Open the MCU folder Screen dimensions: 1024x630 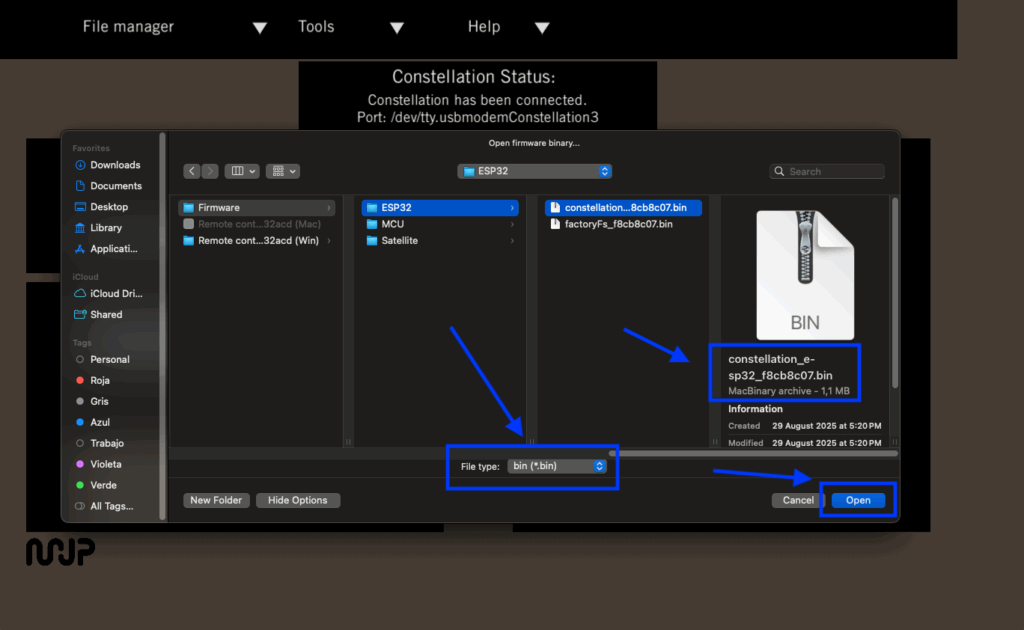click(392, 224)
